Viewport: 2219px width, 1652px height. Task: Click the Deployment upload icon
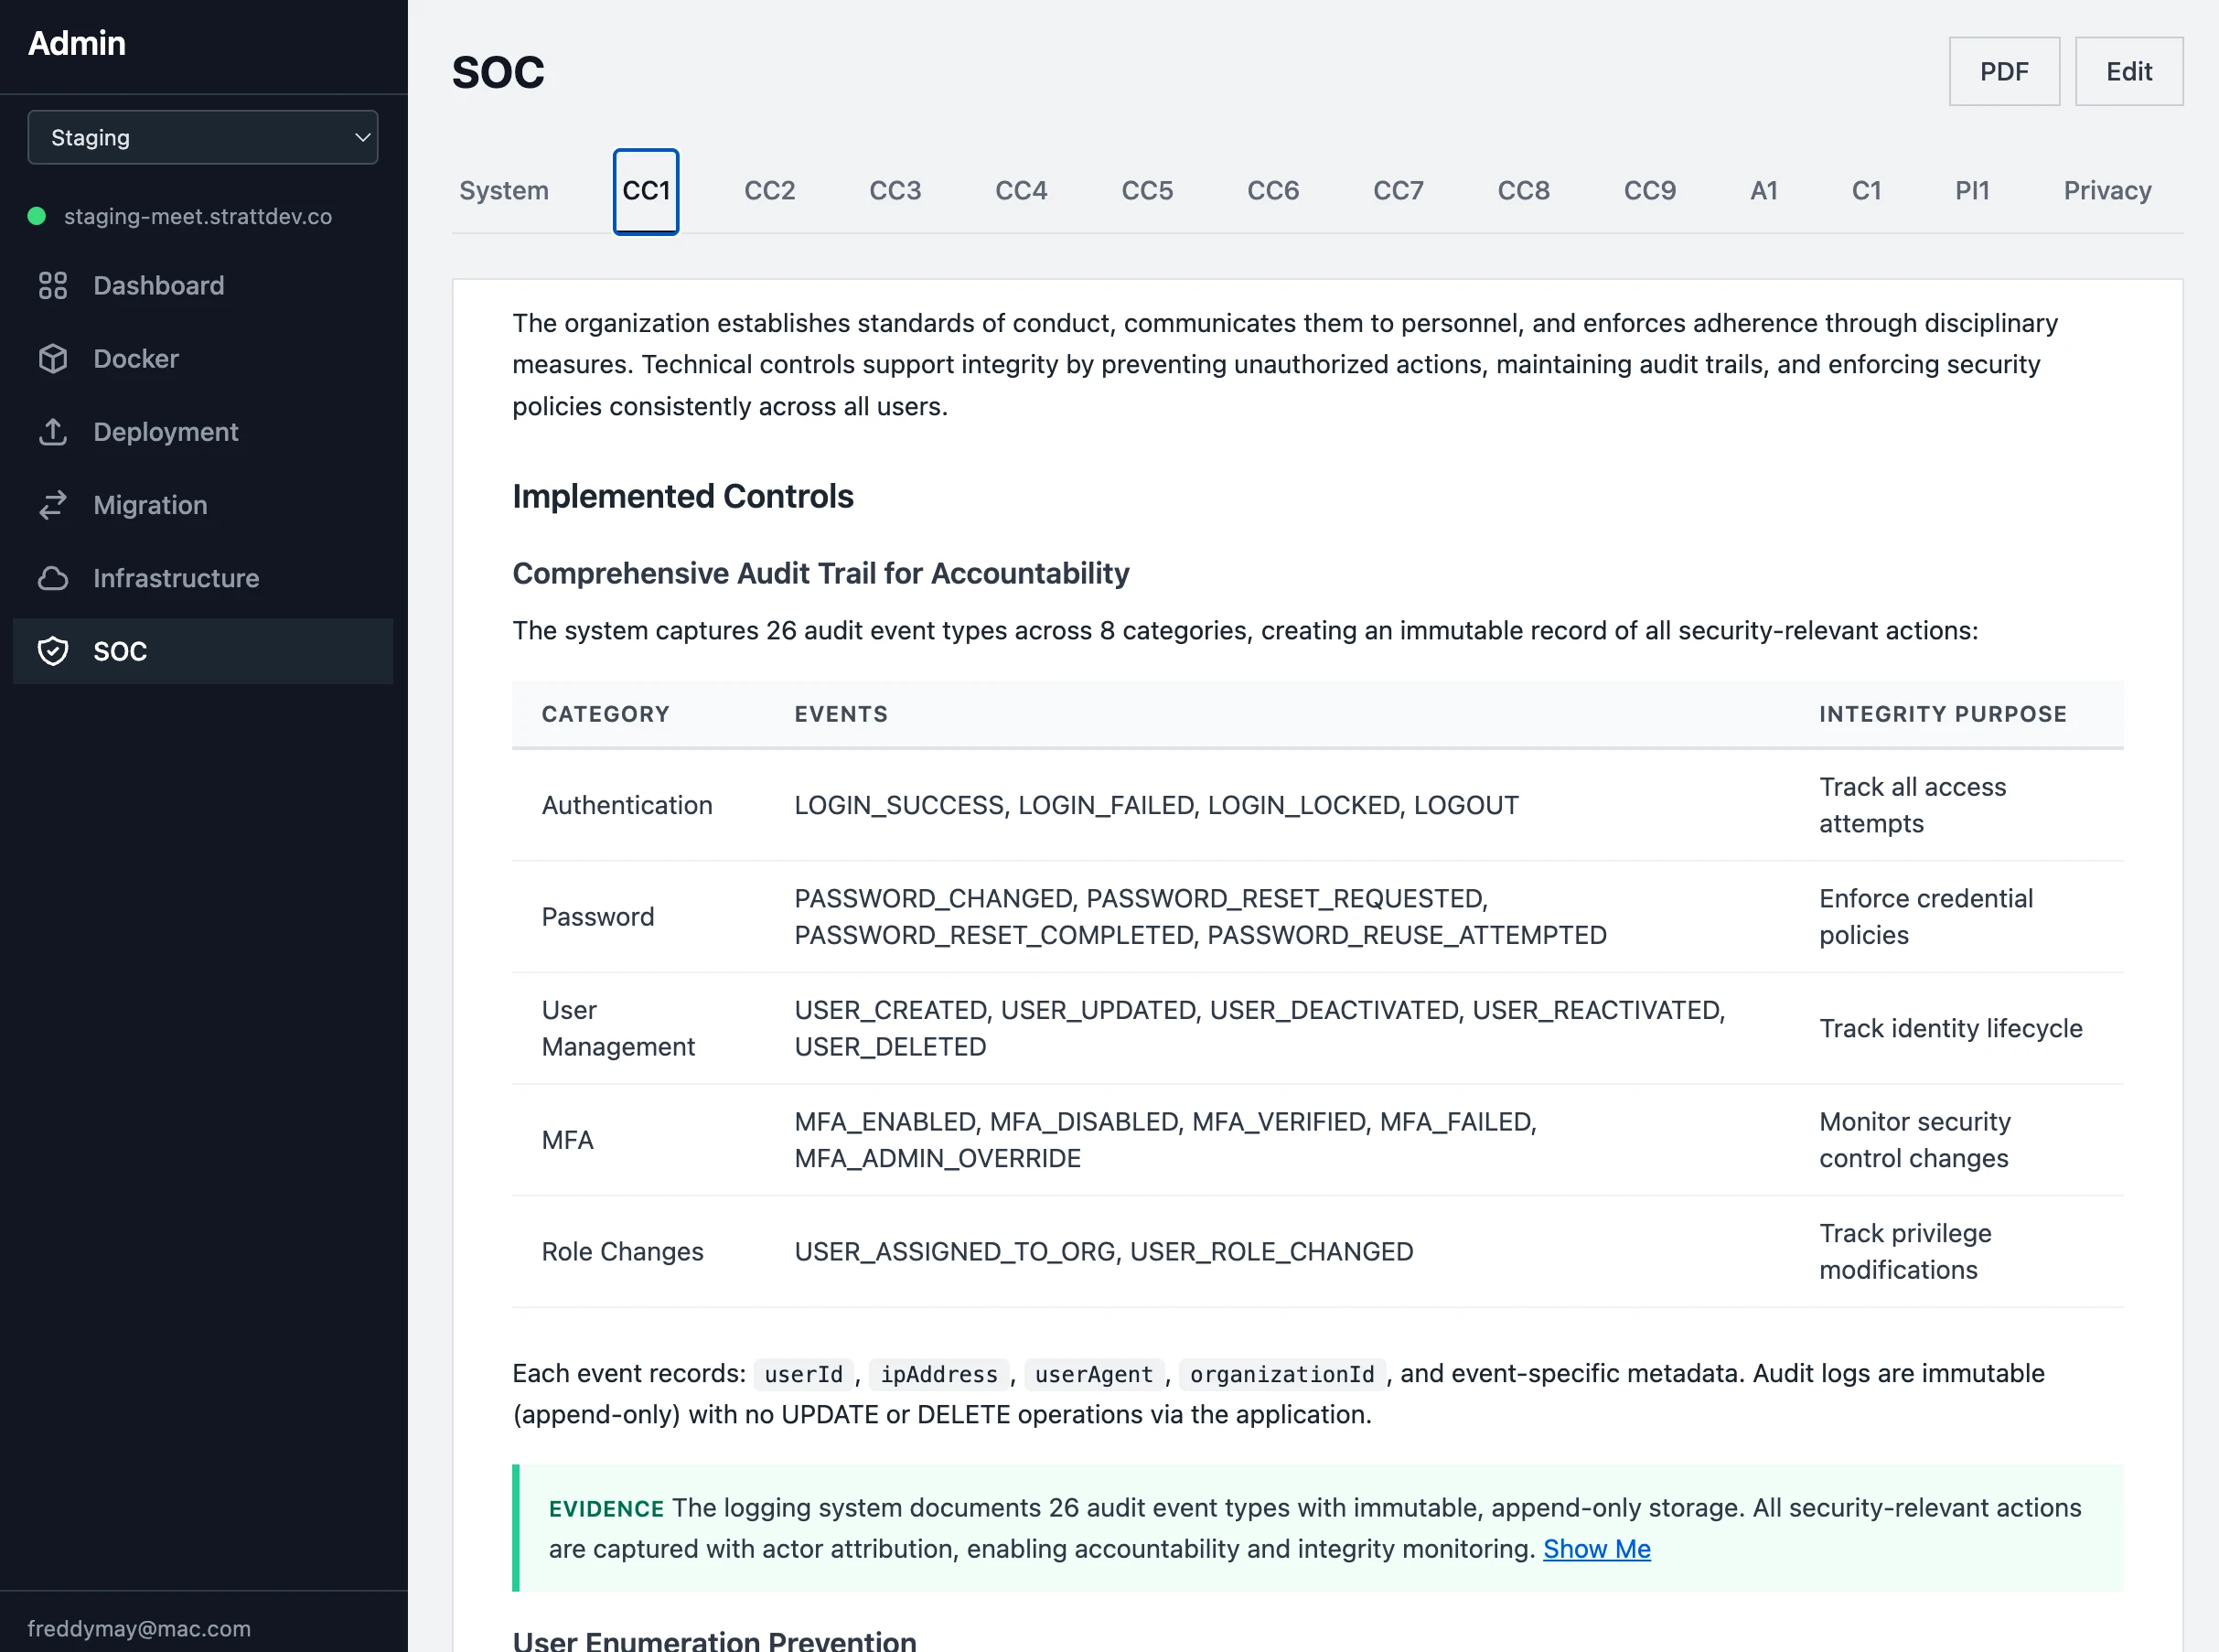click(53, 432)
